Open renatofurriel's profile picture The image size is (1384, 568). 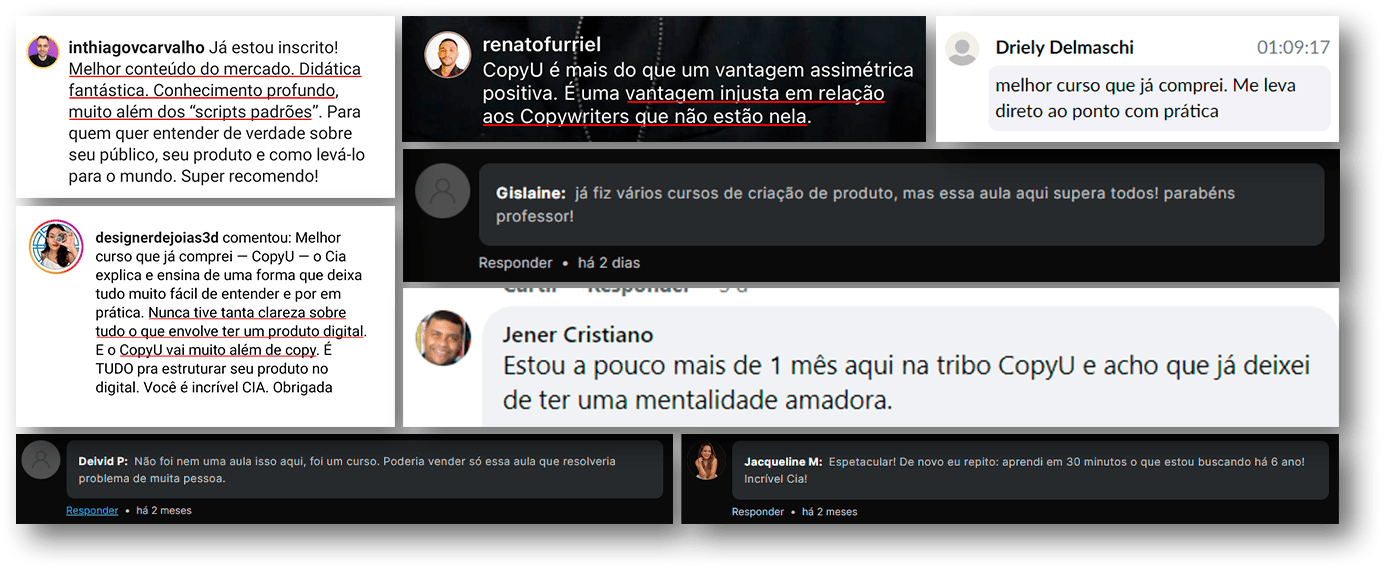pos(447,55)
